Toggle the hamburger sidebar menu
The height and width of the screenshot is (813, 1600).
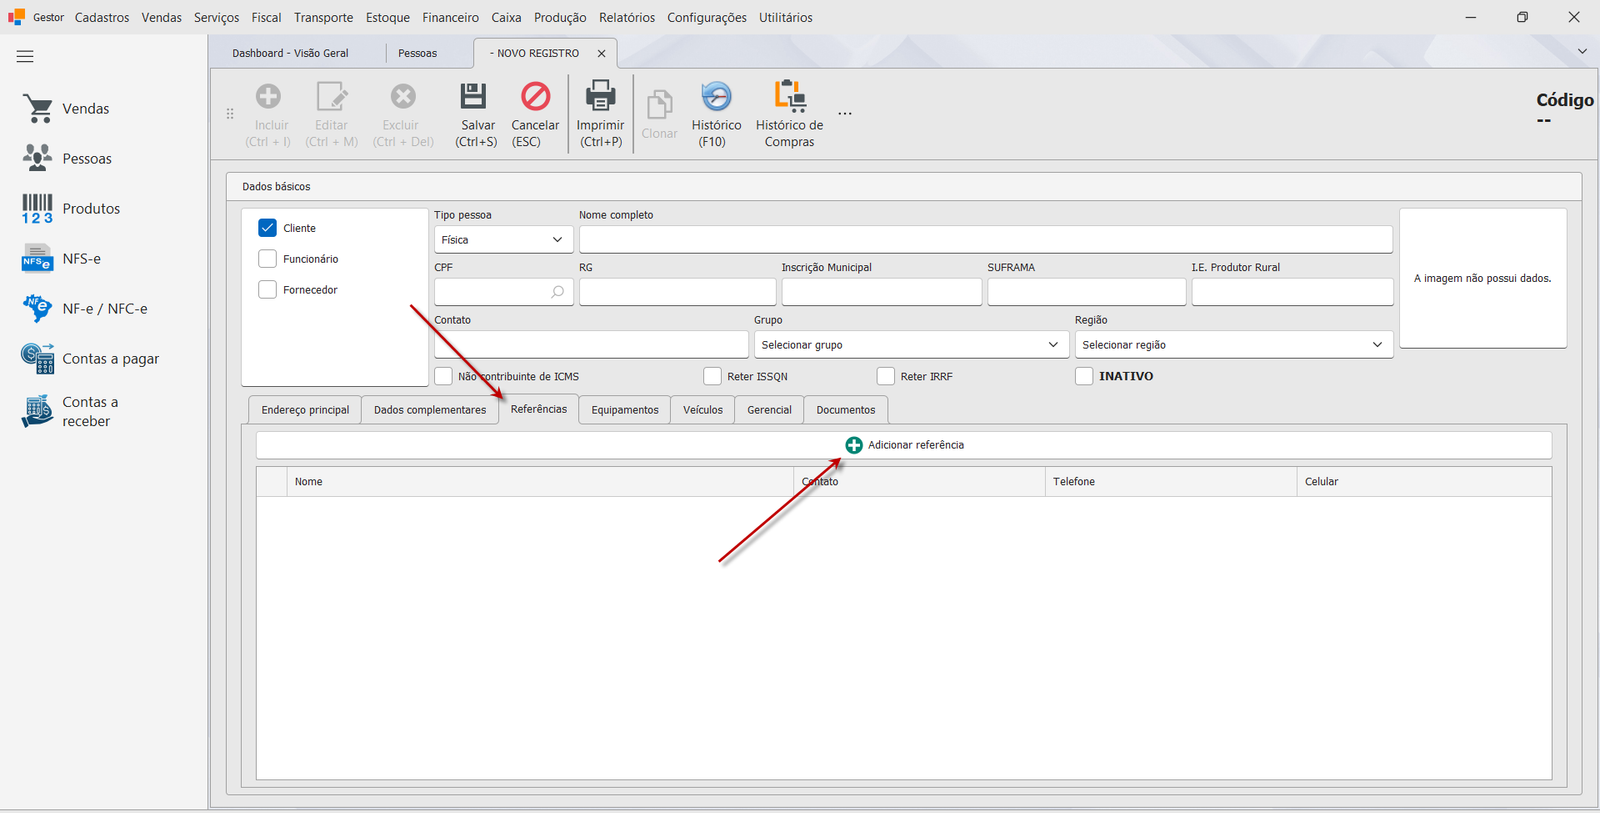(25, 57)
